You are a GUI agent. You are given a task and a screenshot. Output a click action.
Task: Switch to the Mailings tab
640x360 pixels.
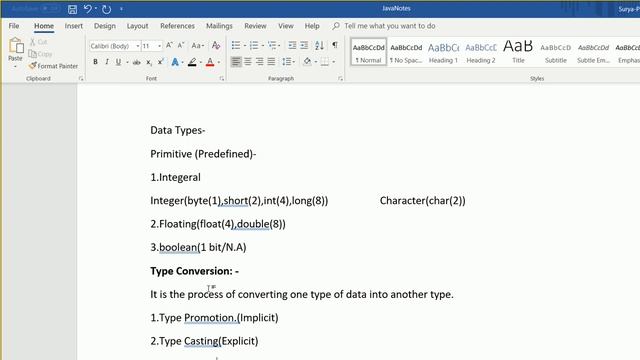[x=219, y=26]
